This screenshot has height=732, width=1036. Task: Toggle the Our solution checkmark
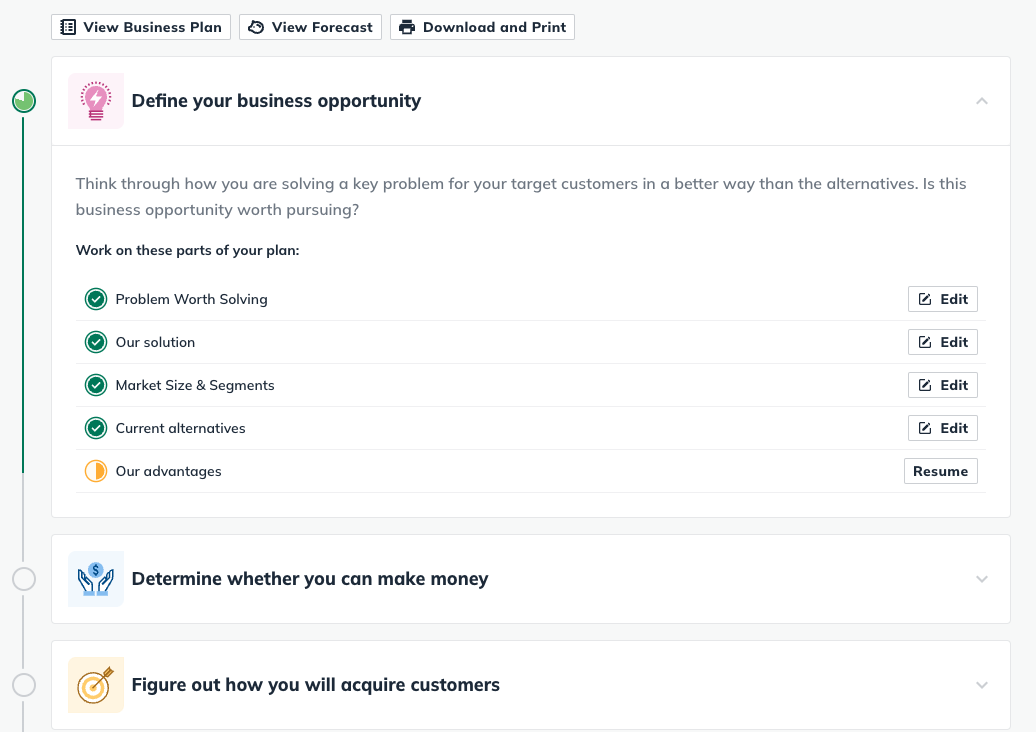coord(96,342)
